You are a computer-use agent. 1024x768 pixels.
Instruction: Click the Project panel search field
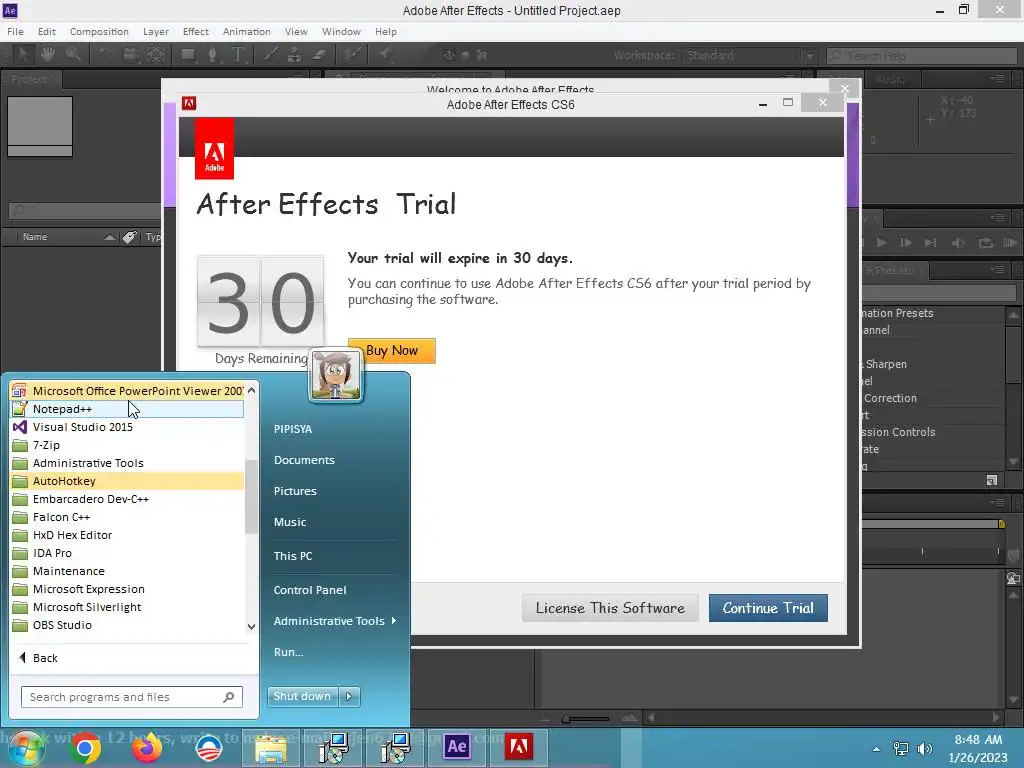coord(85,210)
